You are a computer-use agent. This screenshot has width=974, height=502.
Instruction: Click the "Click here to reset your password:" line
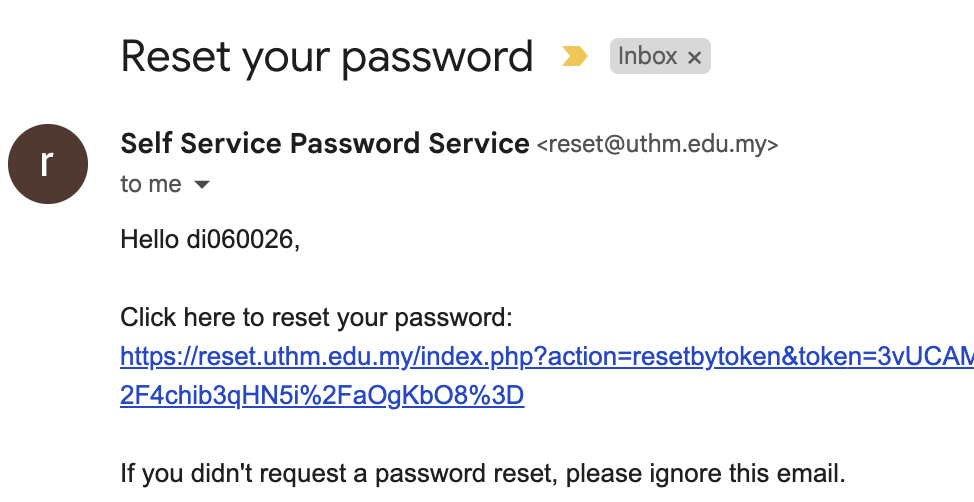[316, 318]
